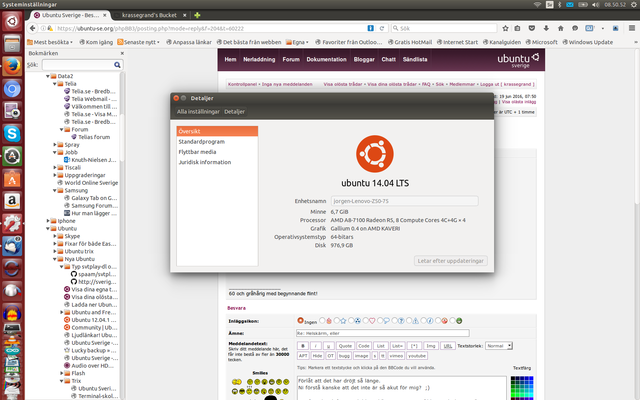Click the youtube BBCode button

[x=417, y=356]
